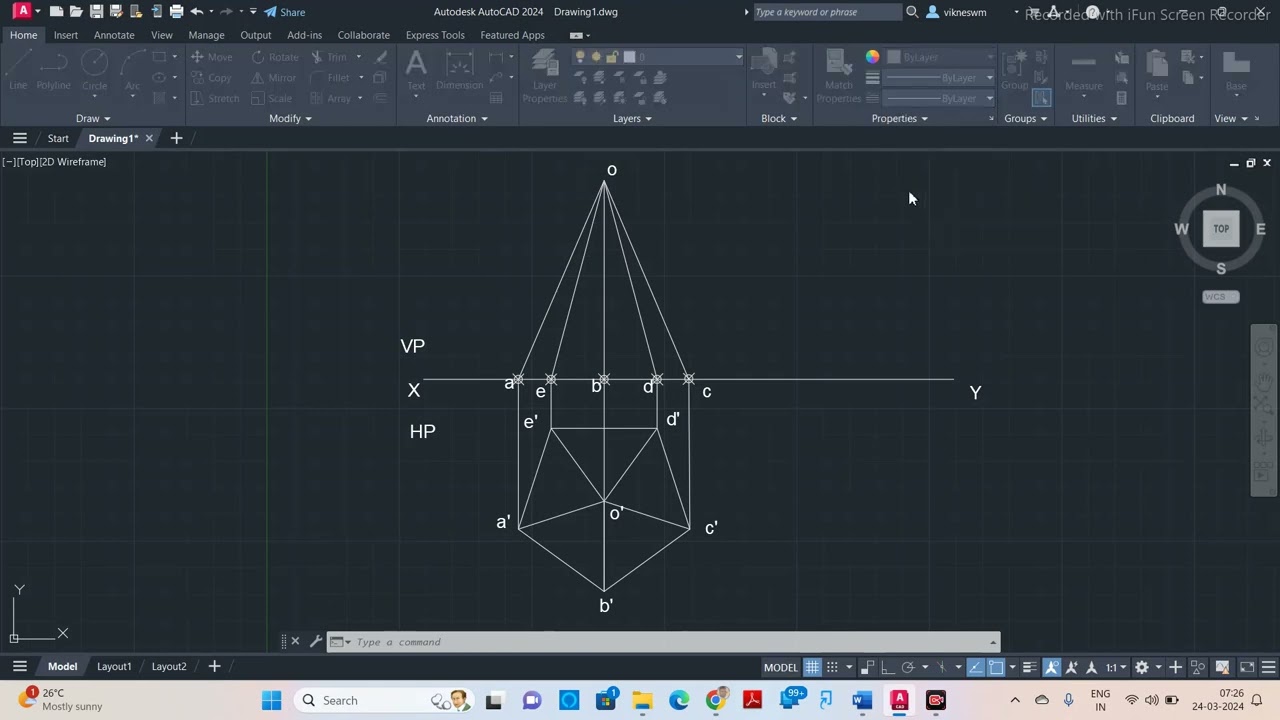The image size is (1280, 720).
Task: Expand the Draw panel
Action: [x=93, y=118]
